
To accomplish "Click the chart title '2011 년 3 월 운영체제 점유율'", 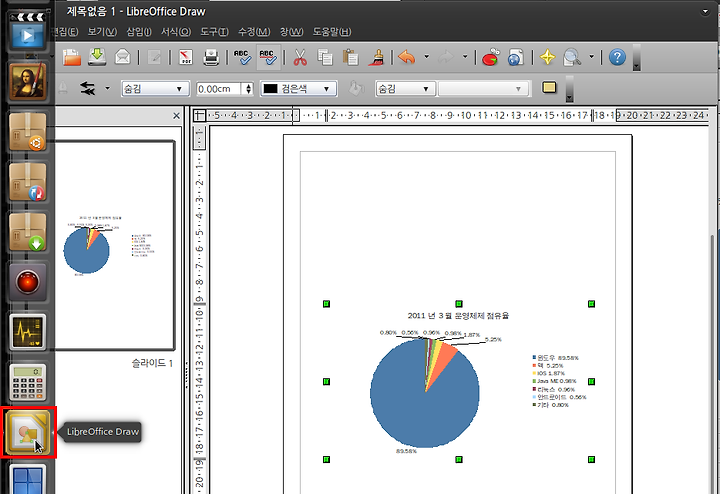I will [x=458, y=315].
